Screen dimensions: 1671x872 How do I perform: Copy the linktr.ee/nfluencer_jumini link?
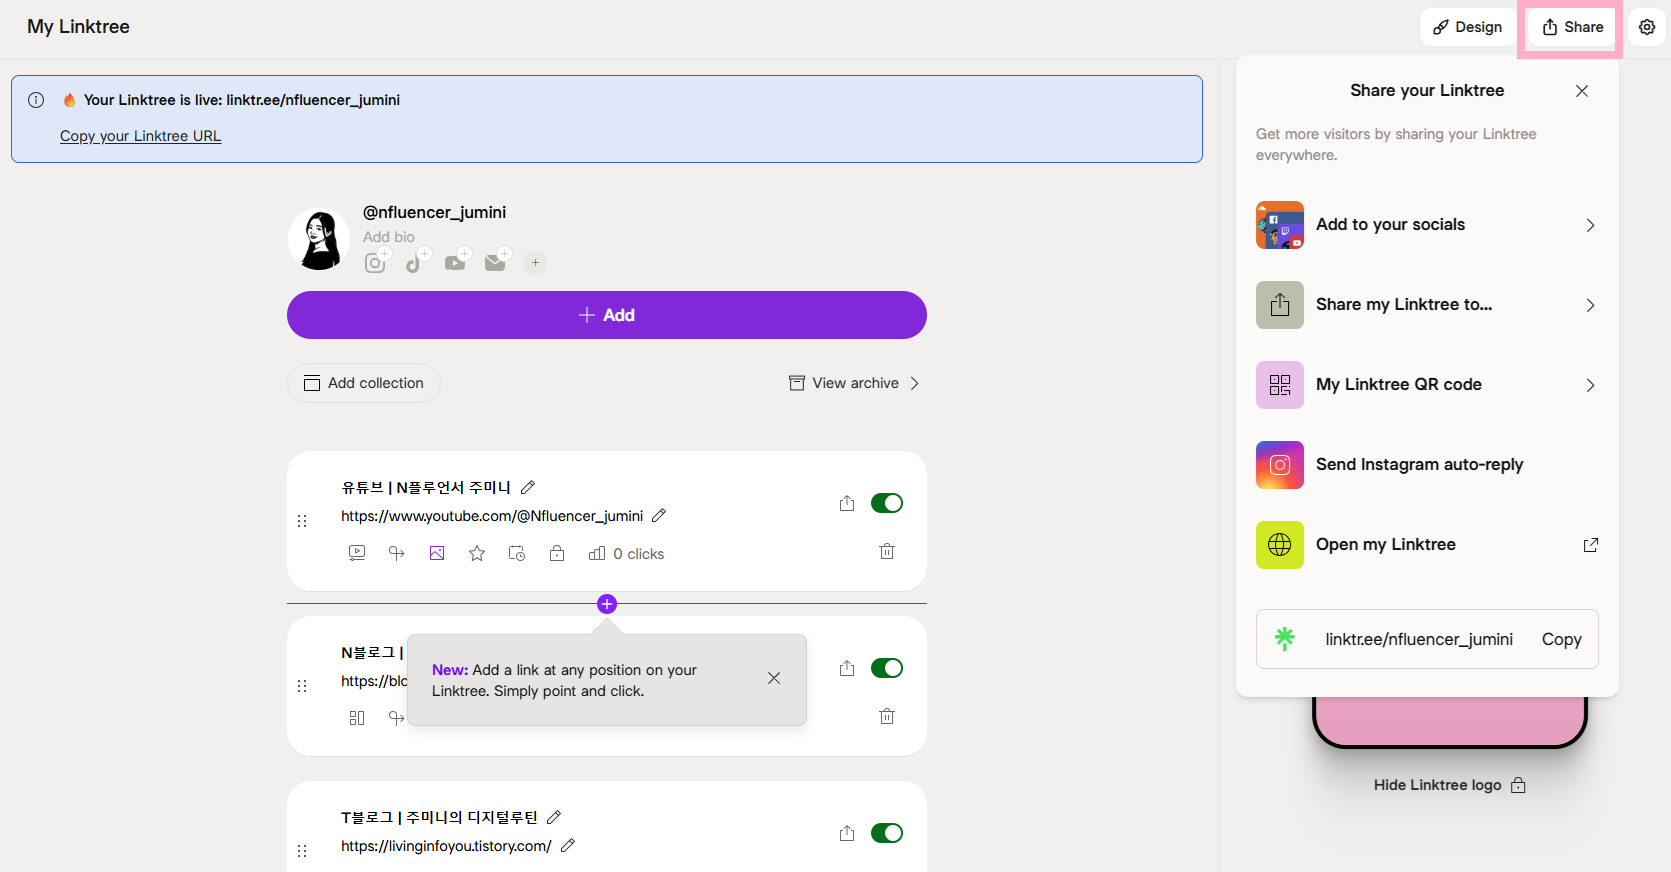pos(1561,639)
